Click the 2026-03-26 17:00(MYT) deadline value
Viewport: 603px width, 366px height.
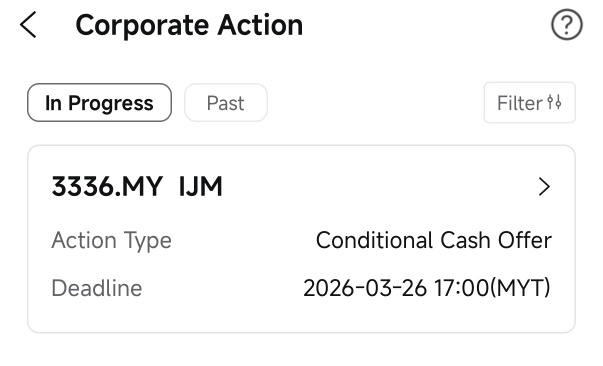(427, 288)
